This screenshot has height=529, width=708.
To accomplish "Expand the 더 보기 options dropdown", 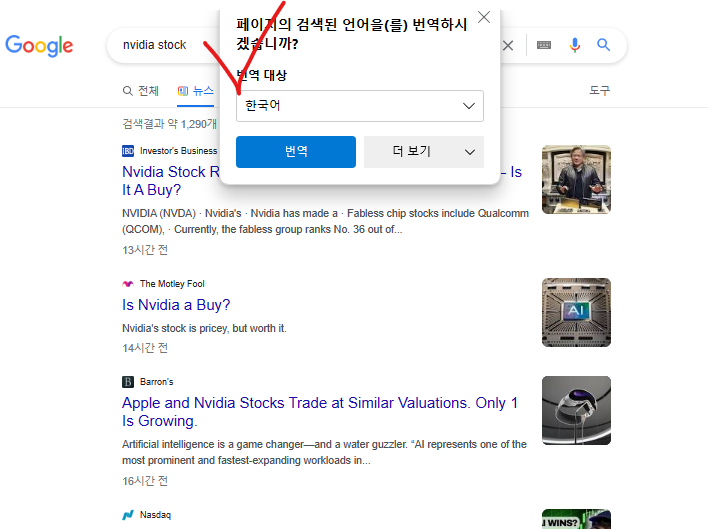I will (x=424, y=152).
